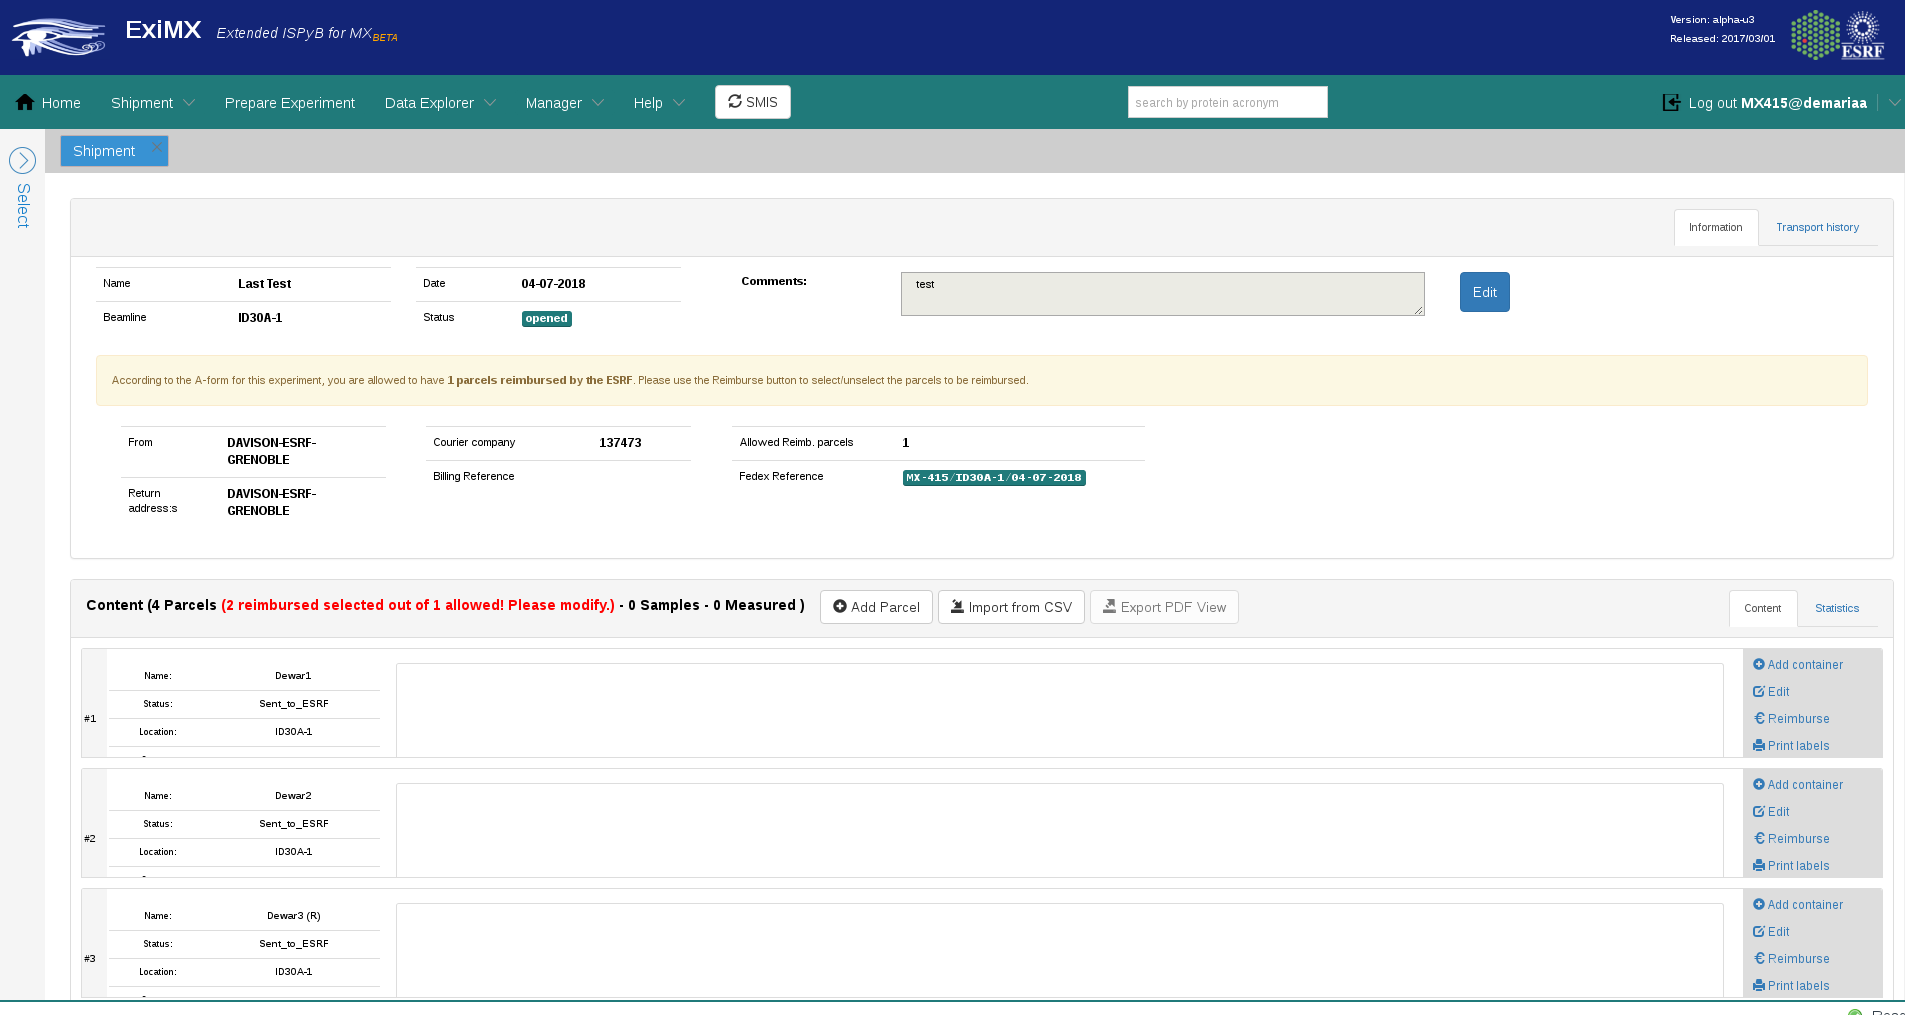Open the Statistics tab in the Content panel
The width and height of the screenshot is (1905, 1015).
pyautogui.click(x=1836, y=608)
